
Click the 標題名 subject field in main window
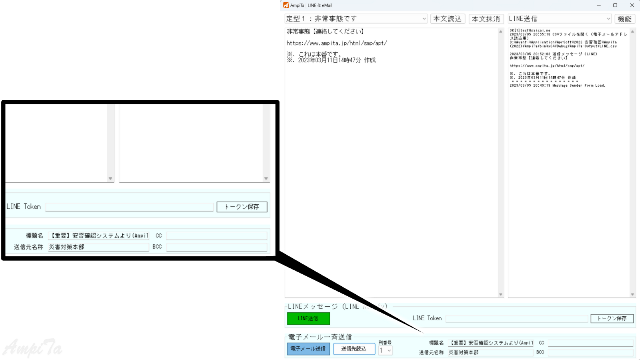[x=491, y=343]
